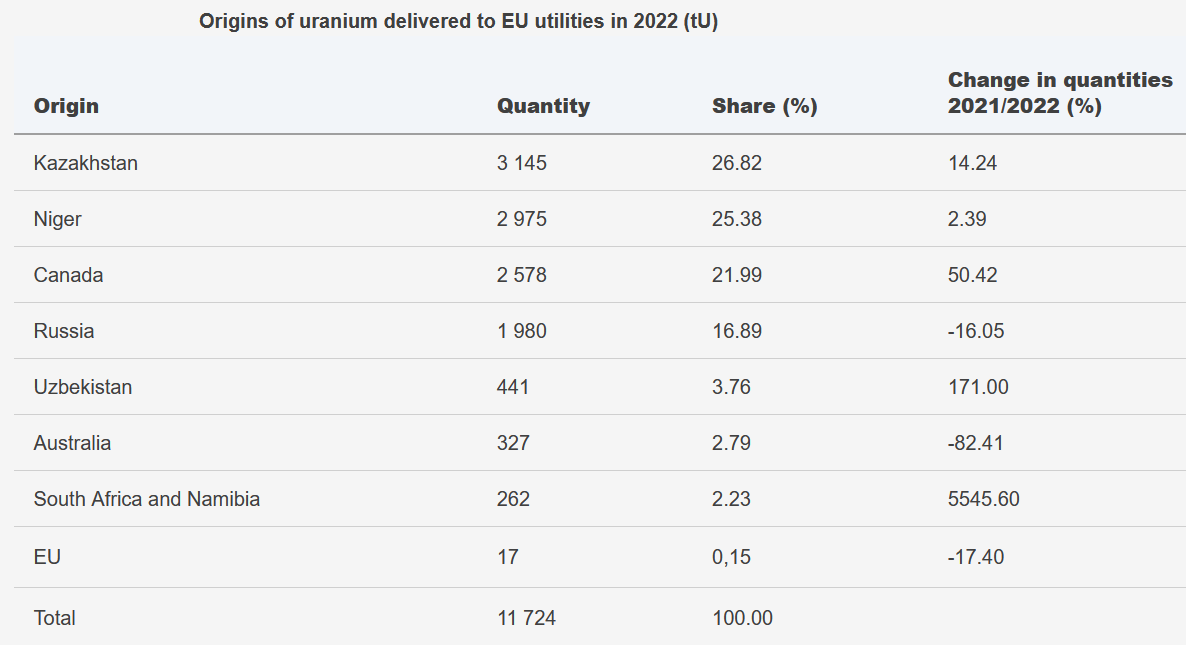
Task: Click the Origin column header
Action: pyautogui.click(x=66, y=106)
